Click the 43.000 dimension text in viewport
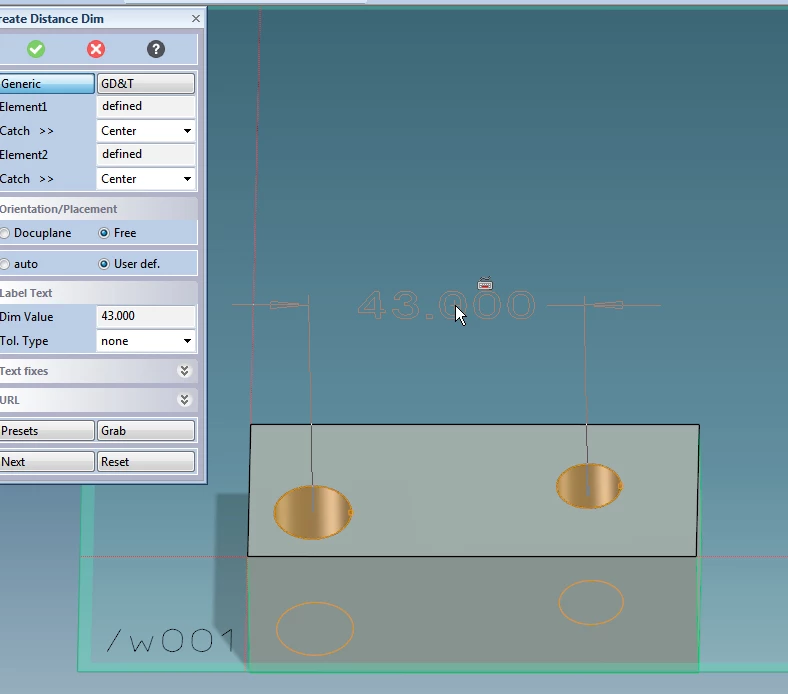The width and height of the screenshot is (788, 694). (446, 305)
